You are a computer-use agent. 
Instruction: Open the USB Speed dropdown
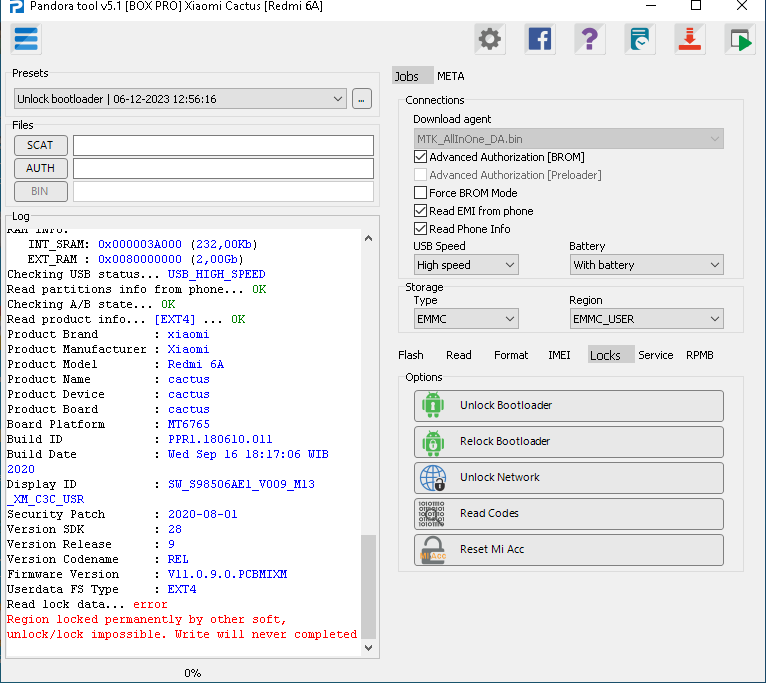click(x=466, y=265)
